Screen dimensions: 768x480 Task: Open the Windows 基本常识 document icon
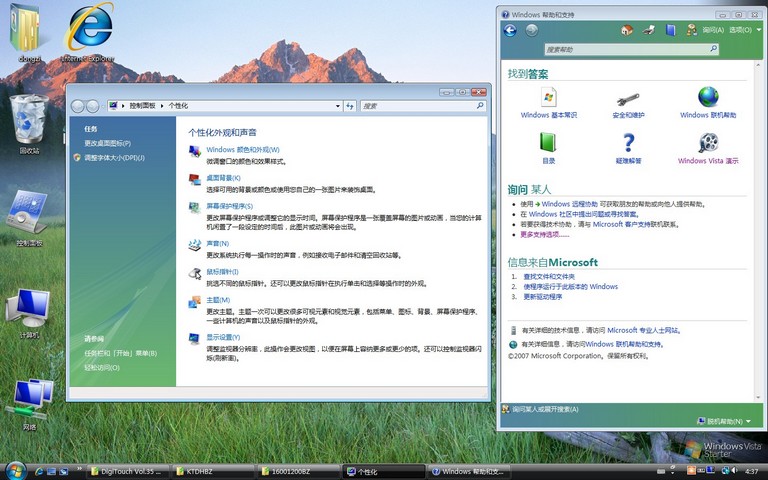[549, 97]
